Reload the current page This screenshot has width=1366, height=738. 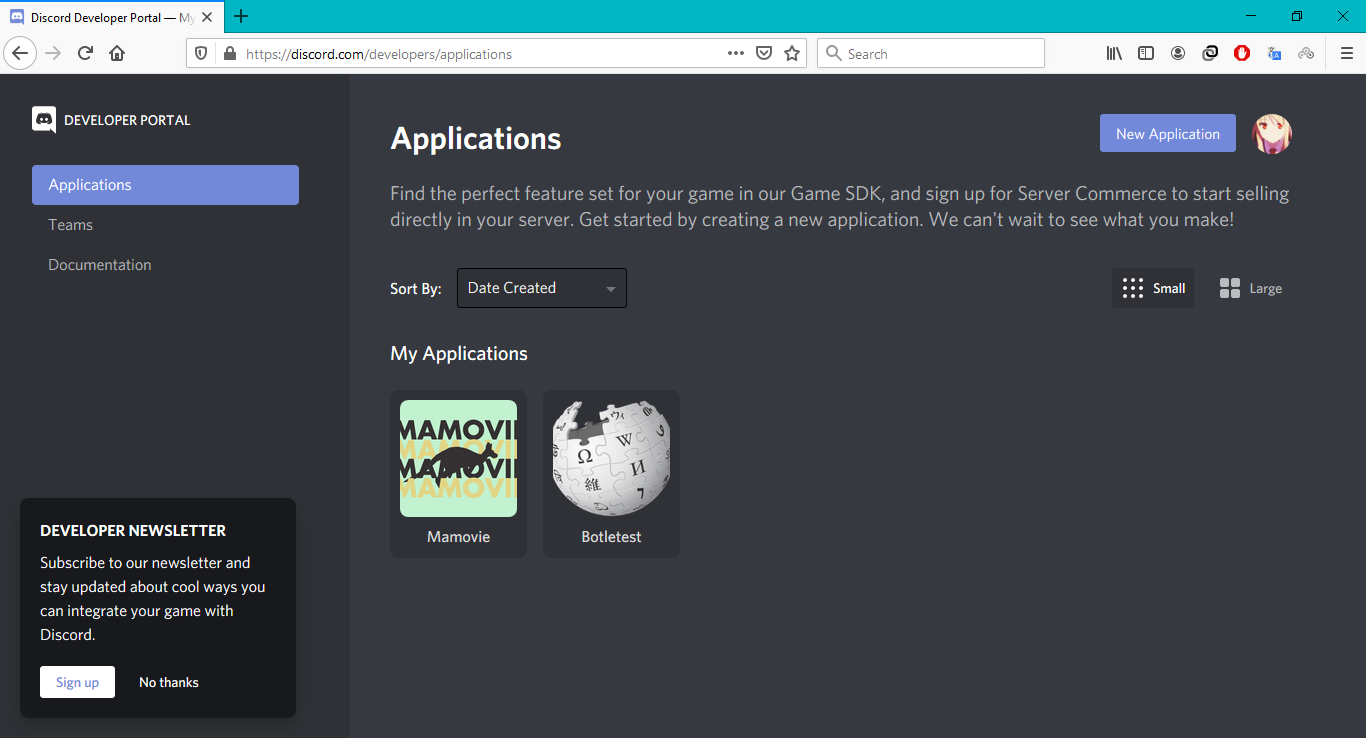pos(85,53)
